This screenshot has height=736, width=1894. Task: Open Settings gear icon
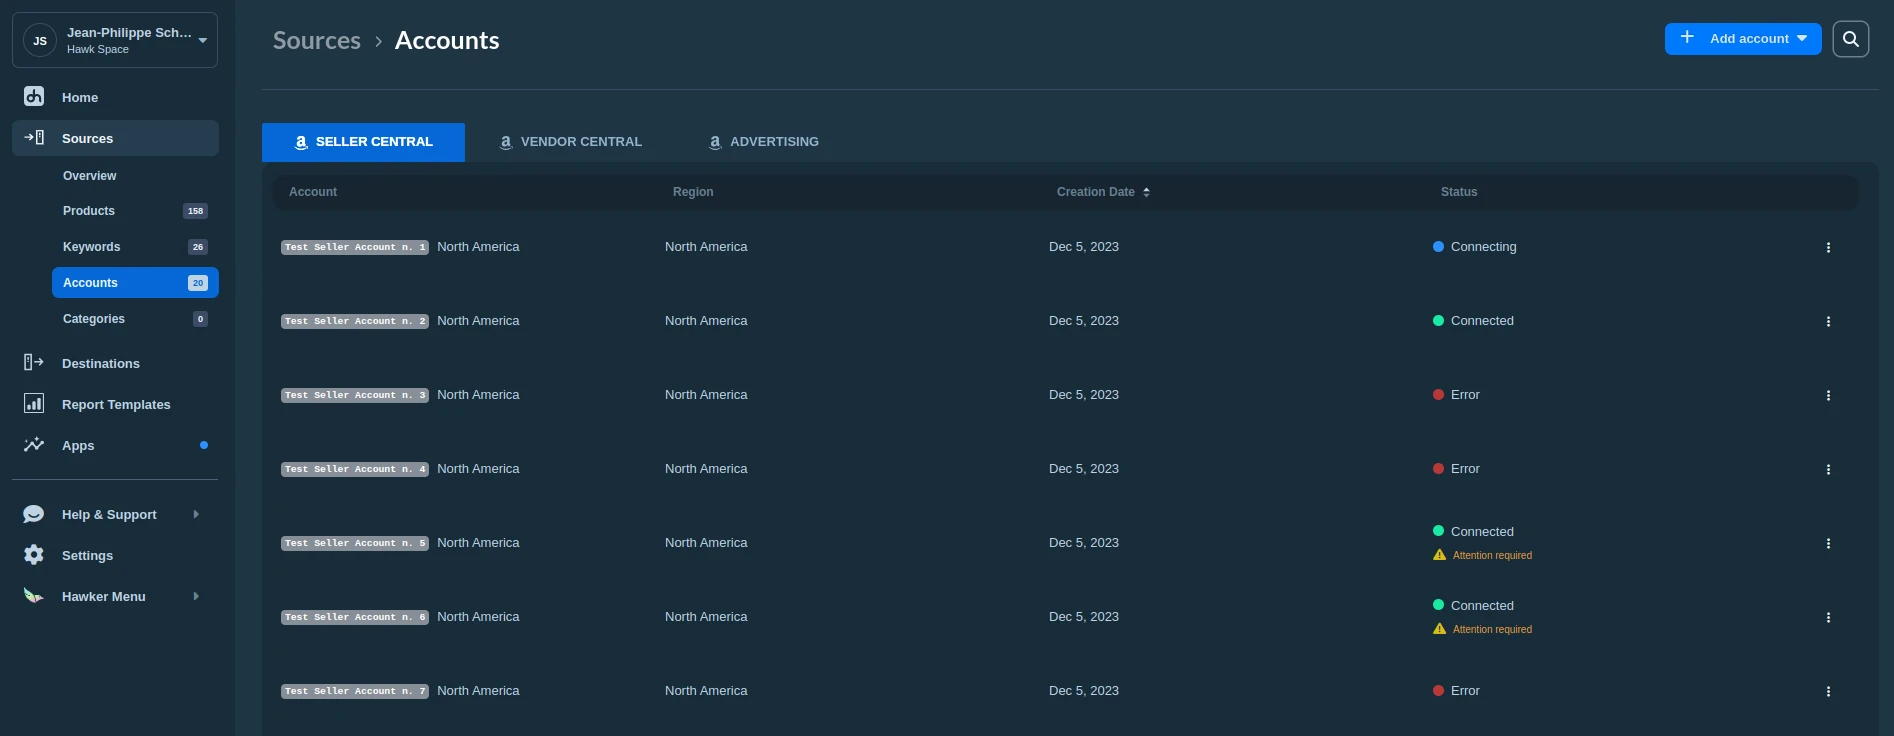[34, 555]
